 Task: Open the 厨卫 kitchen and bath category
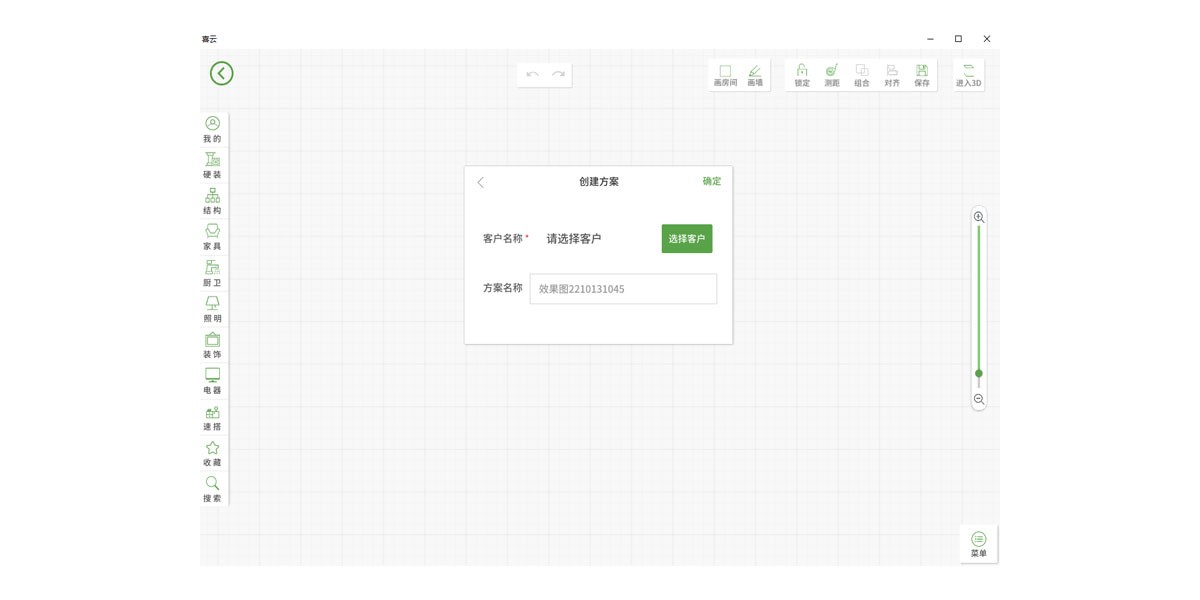point(212,273)
